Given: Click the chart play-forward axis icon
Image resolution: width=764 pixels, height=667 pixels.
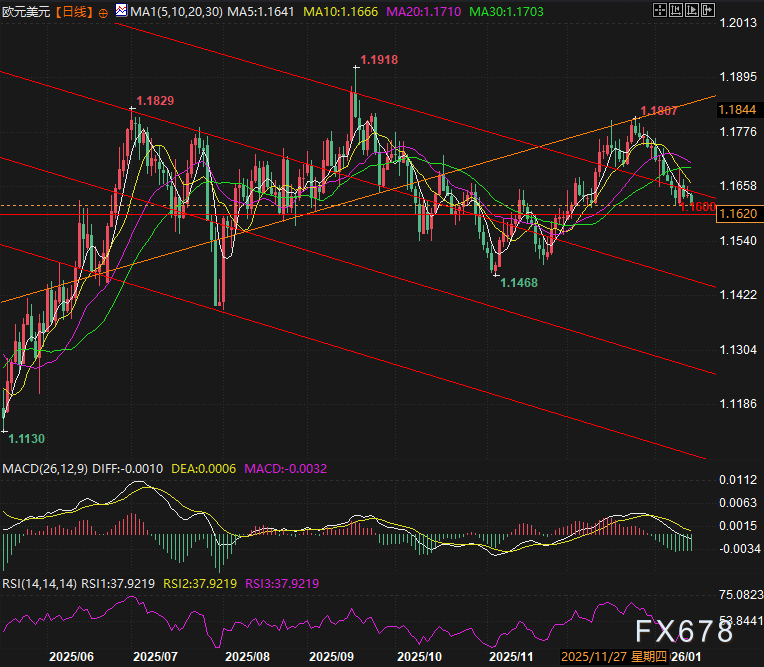Looking at the screenshot, I should [691, 10].
